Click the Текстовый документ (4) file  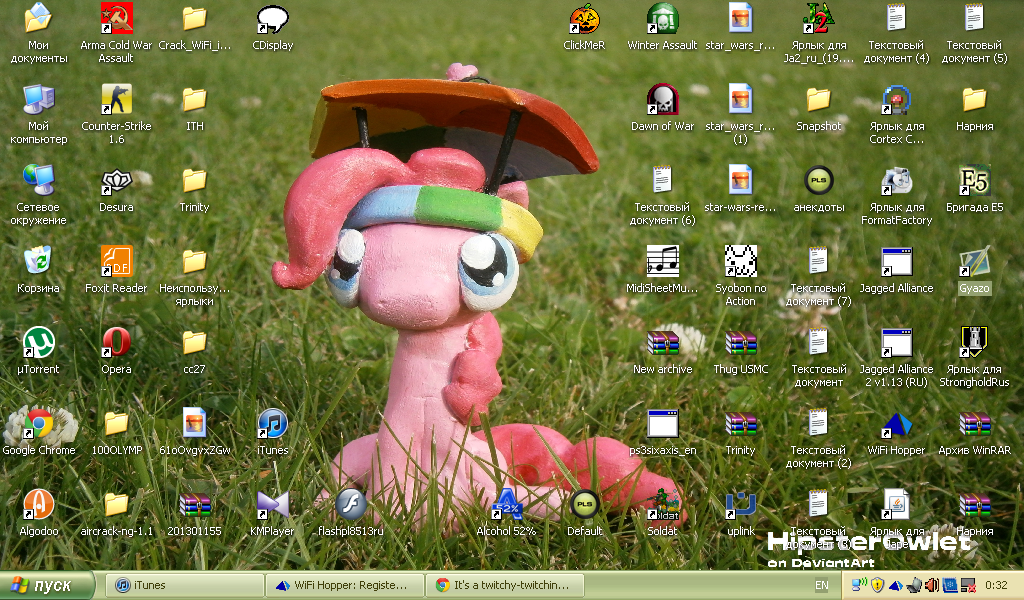click(x=896, y=18)
